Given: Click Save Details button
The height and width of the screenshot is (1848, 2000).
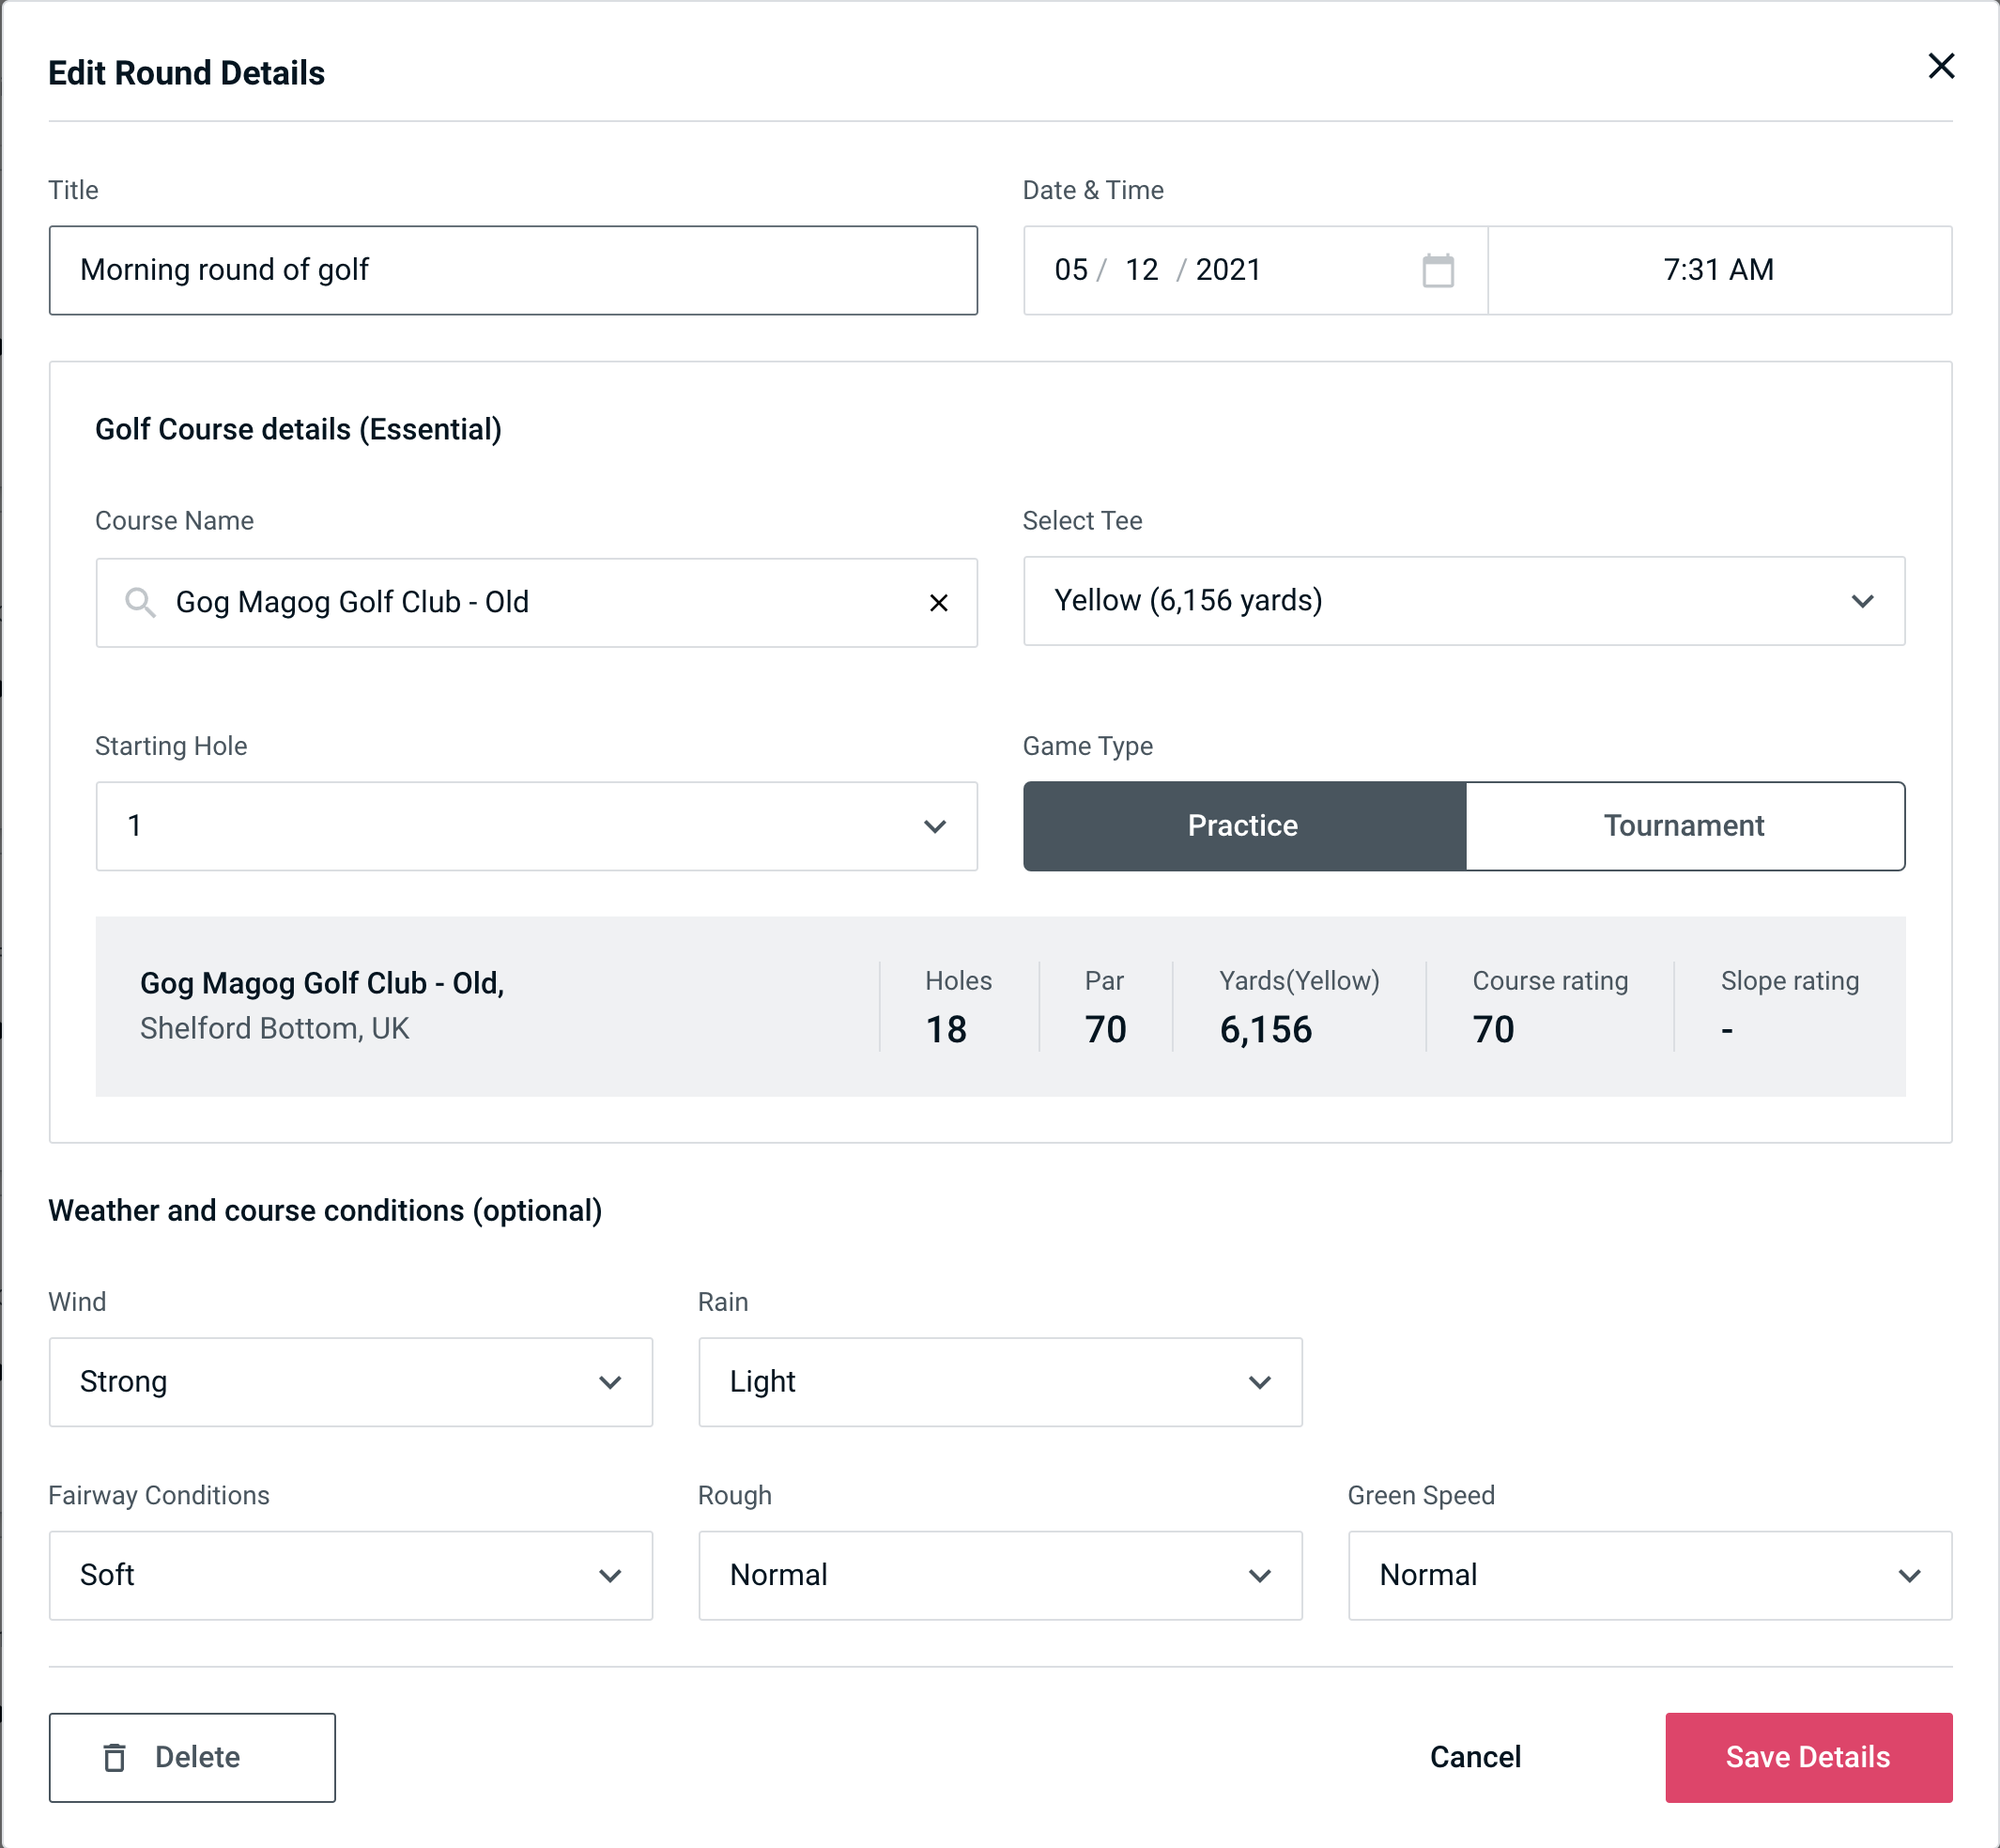Looking at the screenshot, I should 1807,1758.
